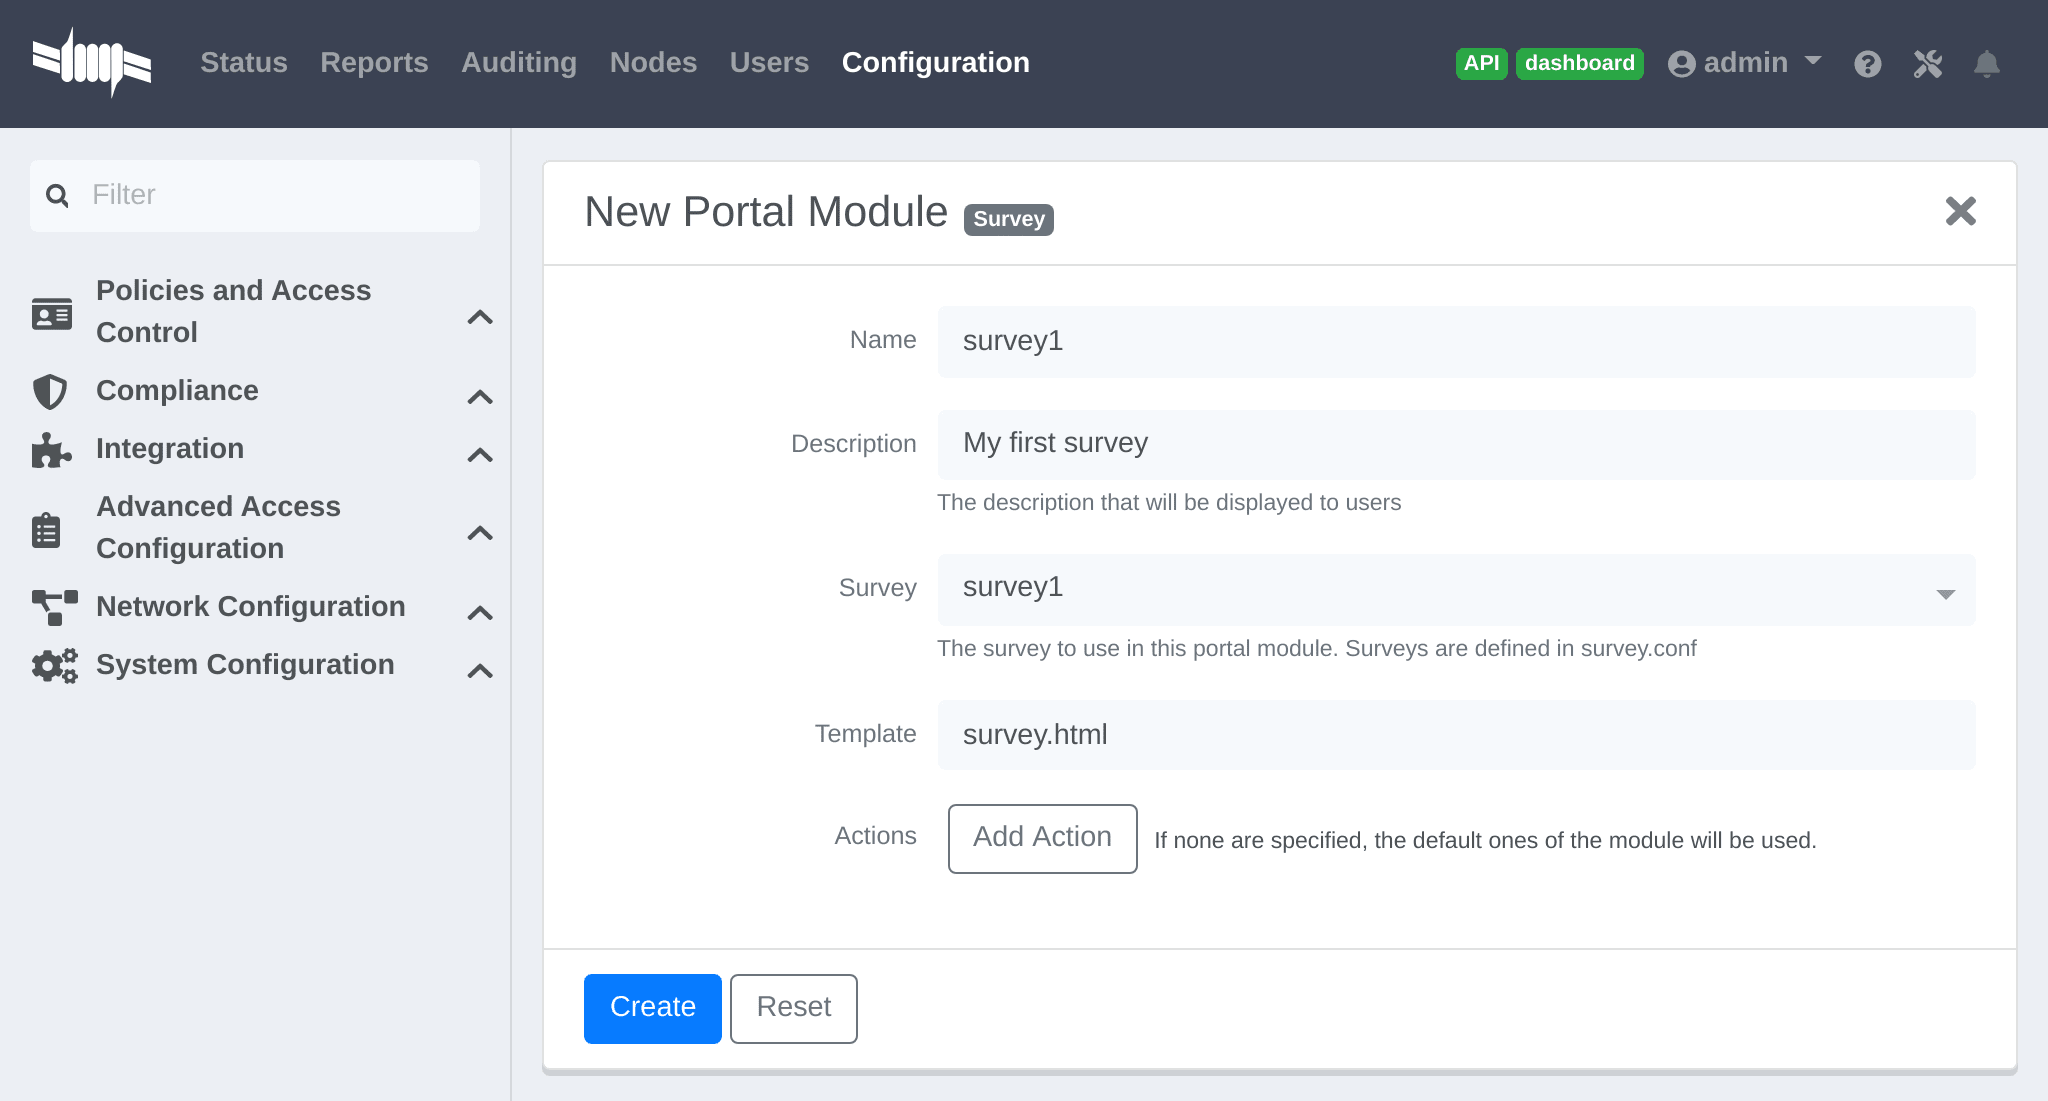Image resolution: width=2048 pixels, height=1101 pixels.
Task: Click the Integration puzzle icon
Action: (x=51, y=450)
